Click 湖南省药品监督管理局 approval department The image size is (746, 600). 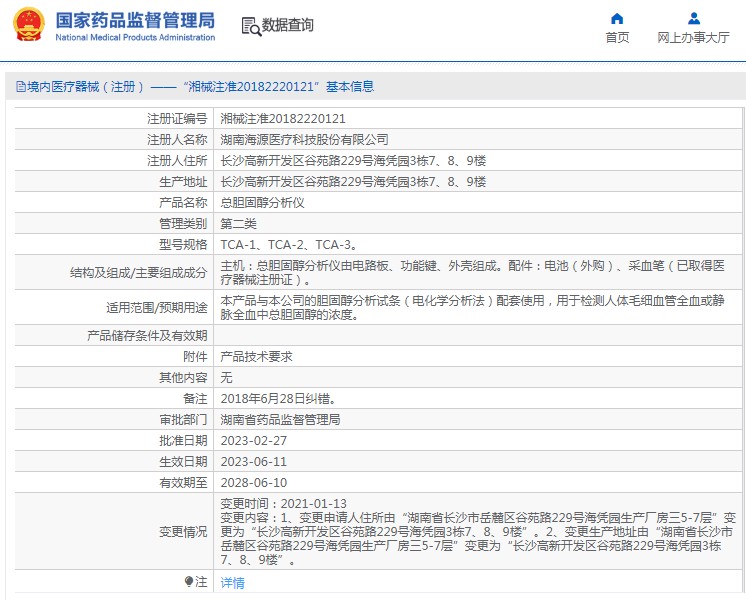[x=280, y=420]
